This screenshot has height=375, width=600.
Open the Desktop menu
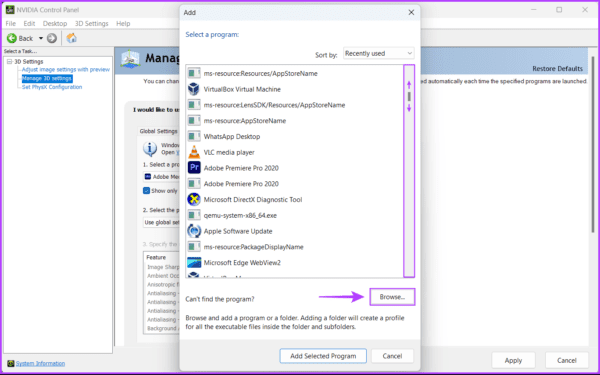click(55, 23)
